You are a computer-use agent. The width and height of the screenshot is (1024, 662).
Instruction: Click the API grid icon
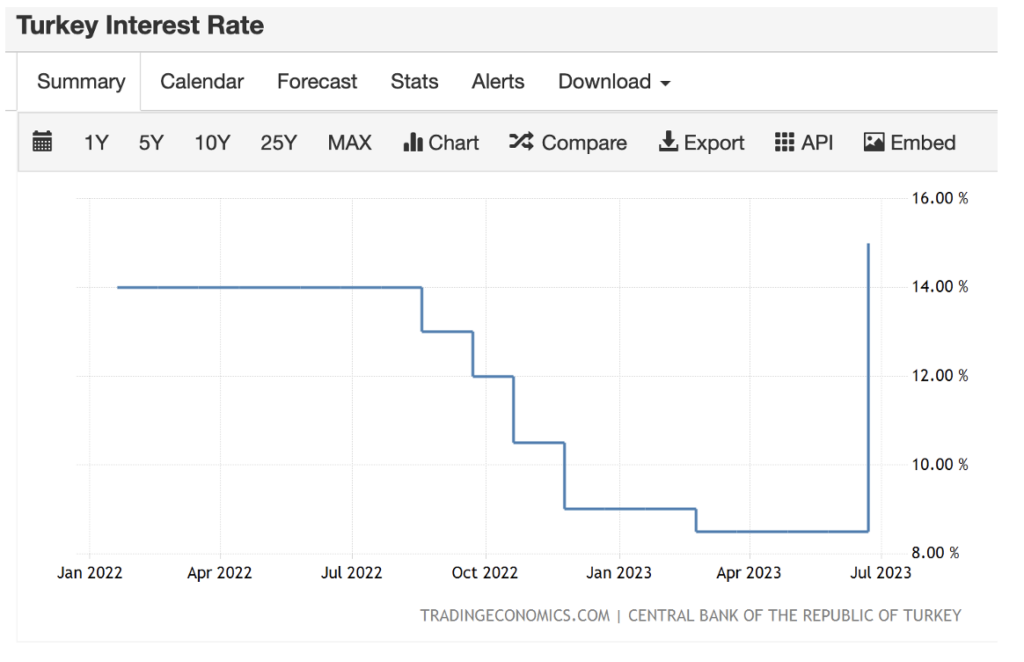(x=785, y=142)
